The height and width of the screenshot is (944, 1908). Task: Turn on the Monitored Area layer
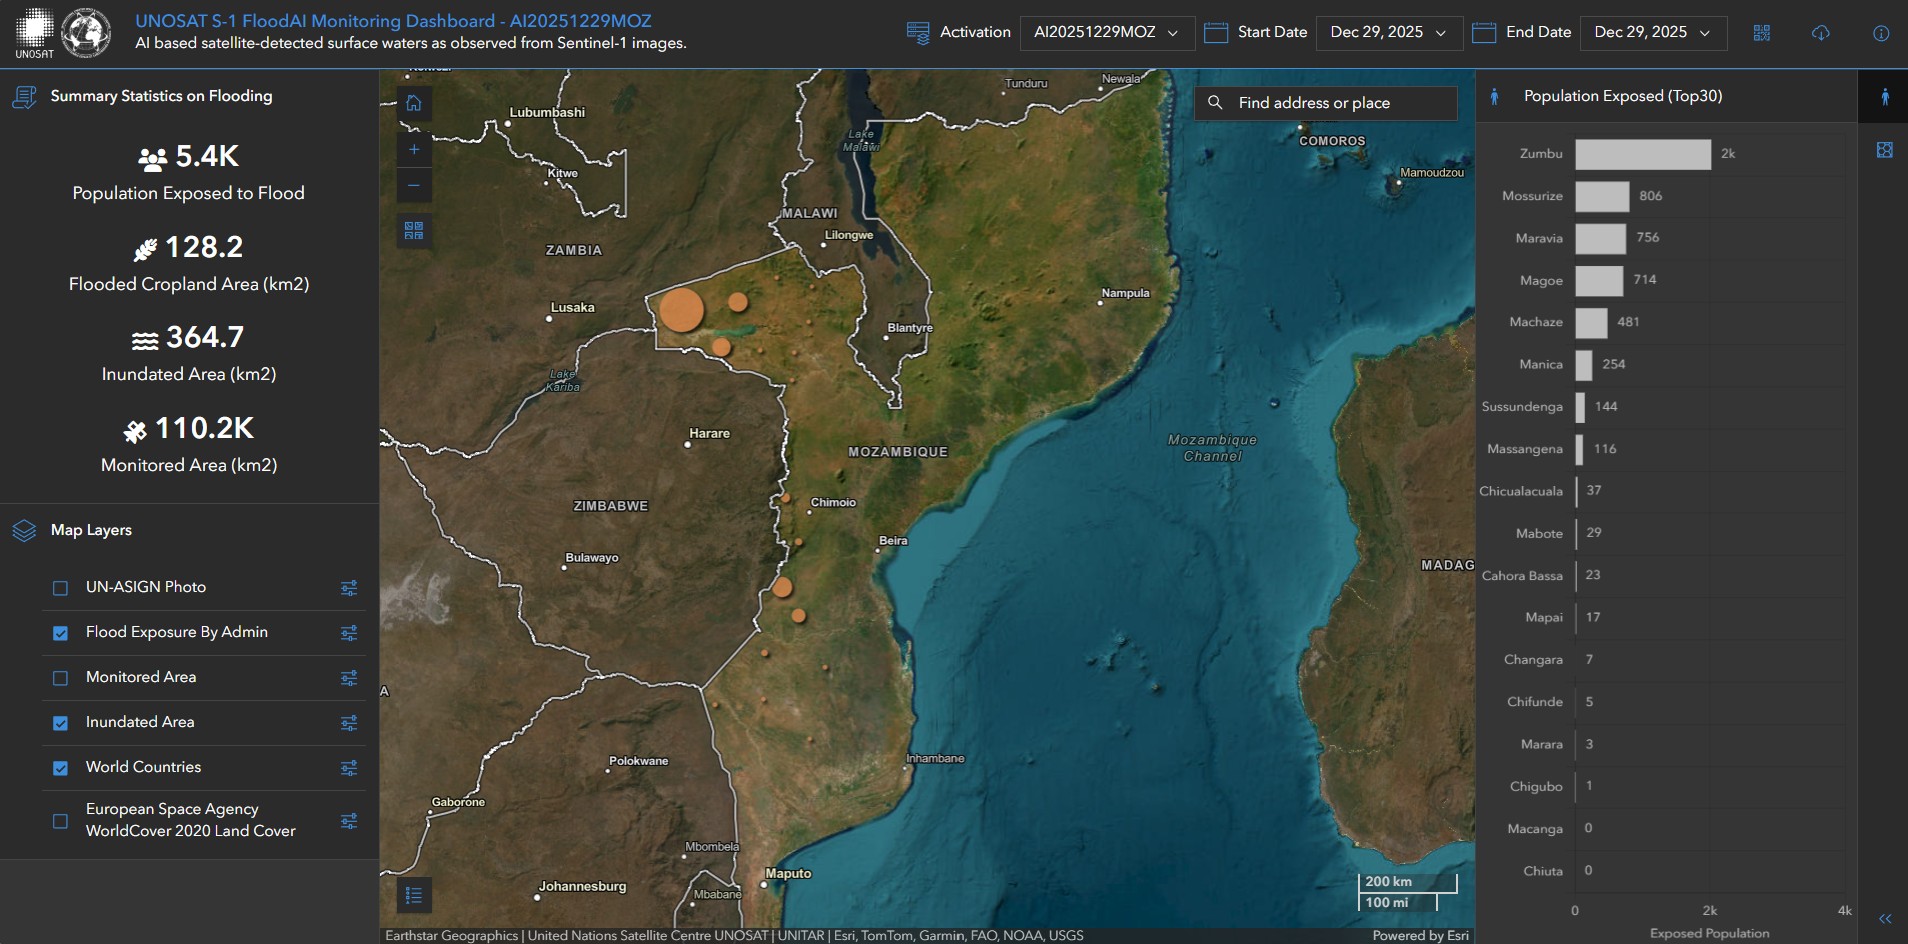61,678
